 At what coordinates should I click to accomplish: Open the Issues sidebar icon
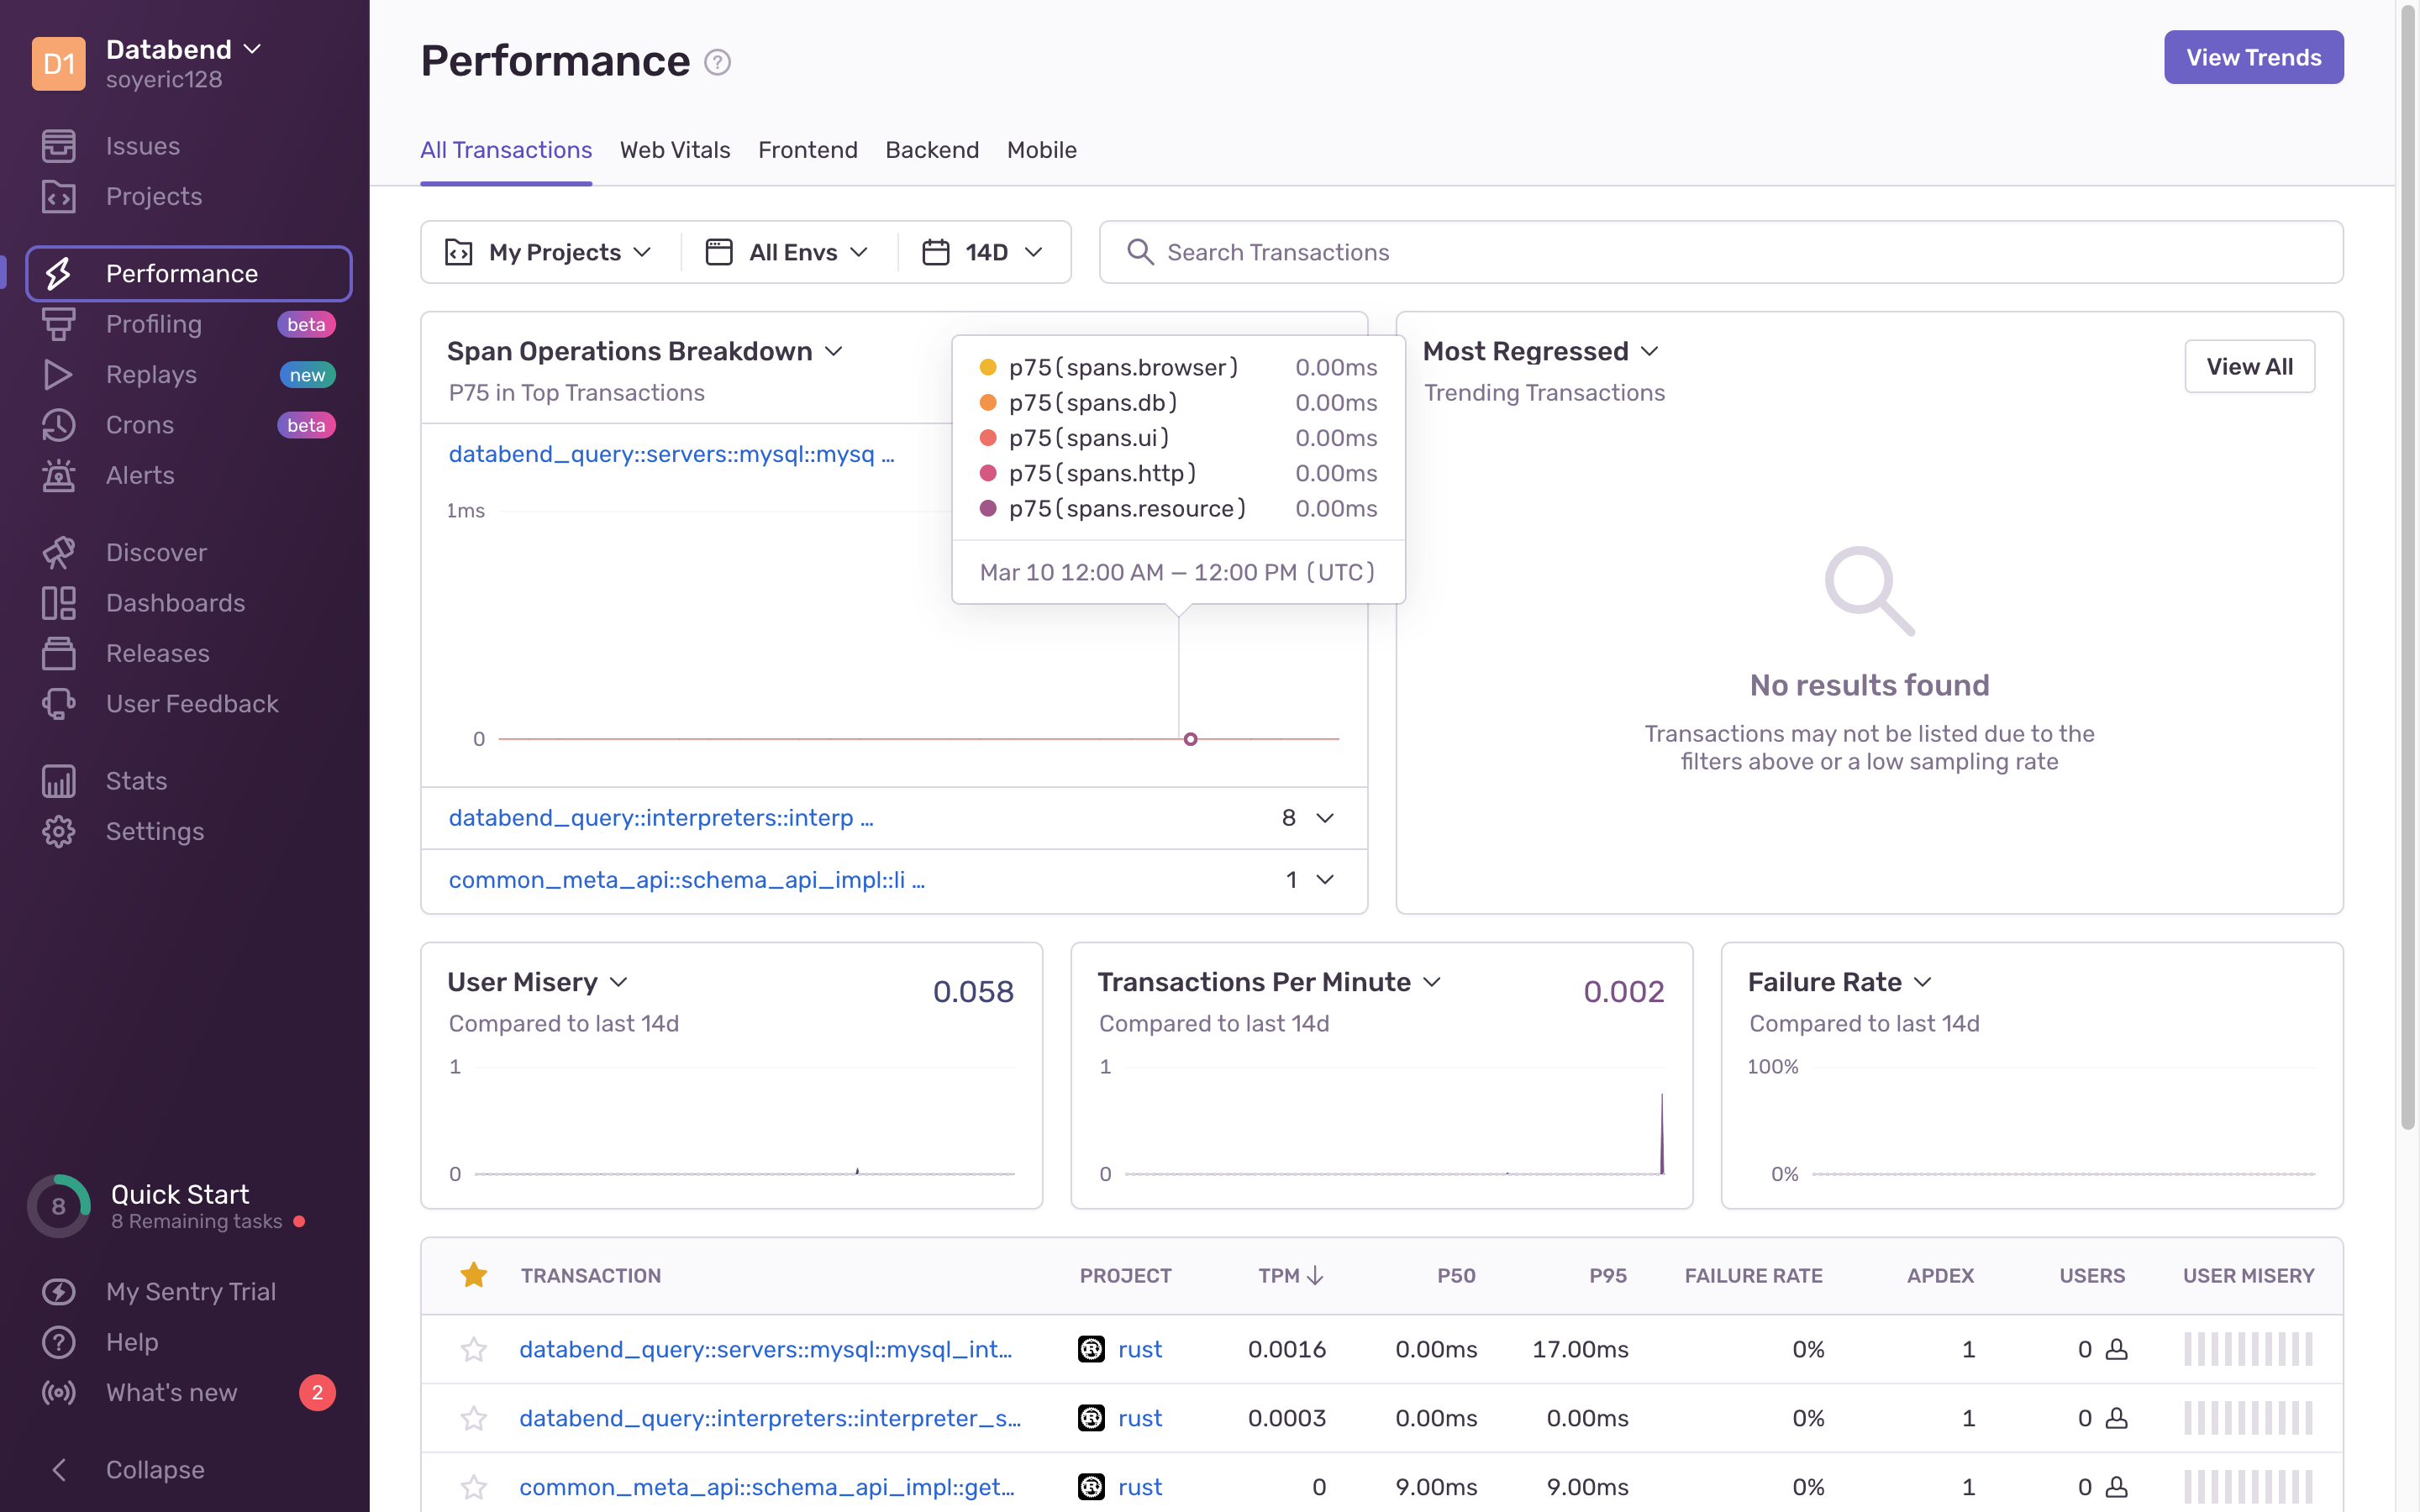click(58, 146)
